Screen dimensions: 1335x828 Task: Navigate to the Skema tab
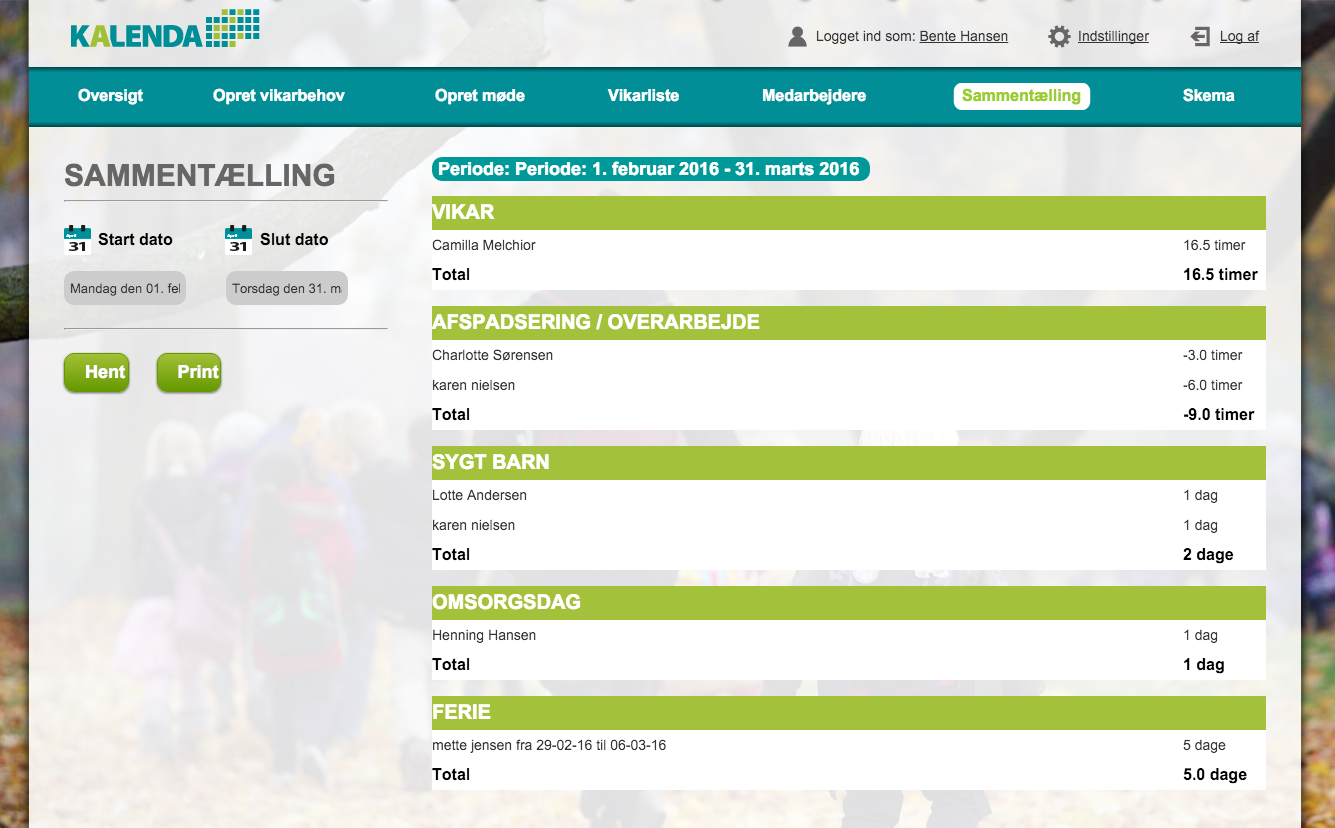pos(1208,96)
